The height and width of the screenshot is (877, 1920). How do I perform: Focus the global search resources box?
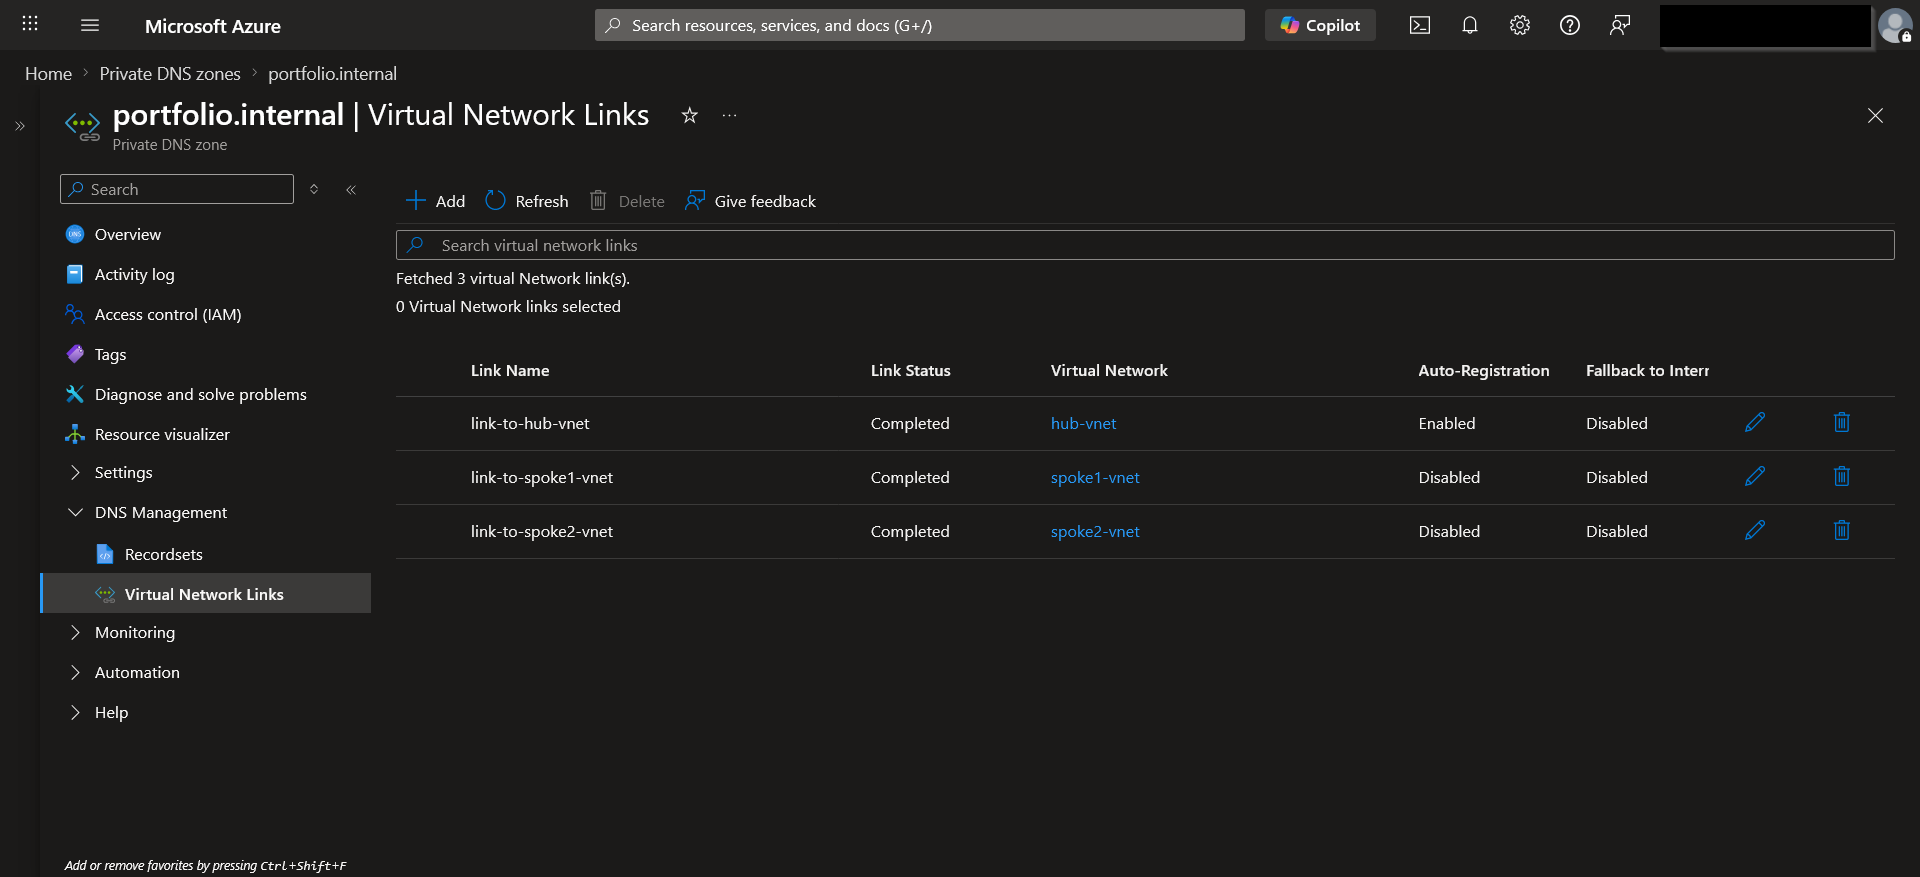coord(920,25)
